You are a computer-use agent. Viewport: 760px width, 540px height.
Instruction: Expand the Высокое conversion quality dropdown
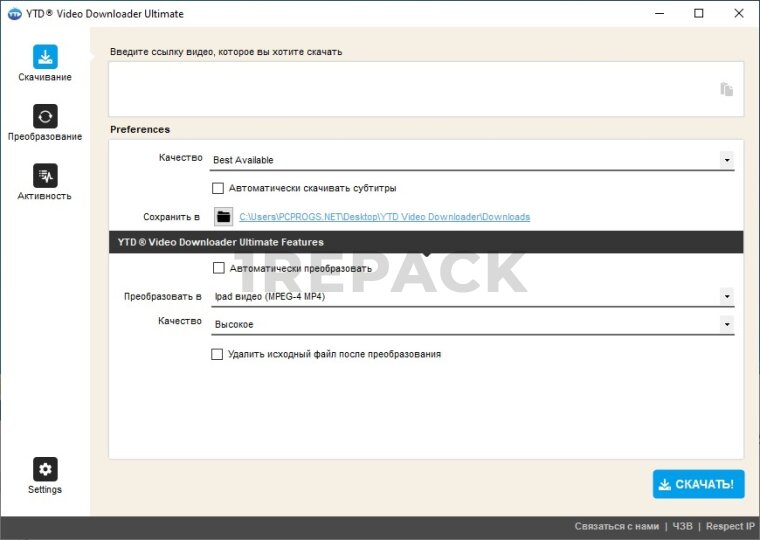[726, 325]
